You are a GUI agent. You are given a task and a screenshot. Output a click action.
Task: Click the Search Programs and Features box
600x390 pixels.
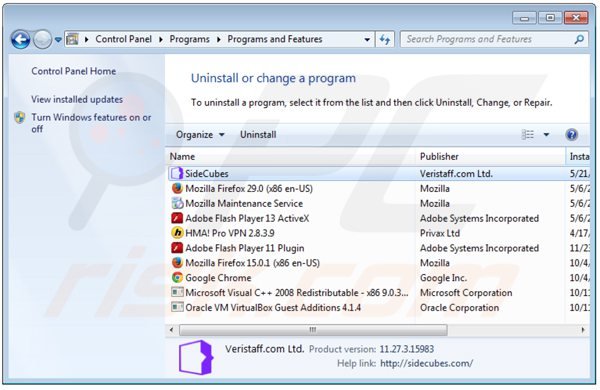(494, 39)
